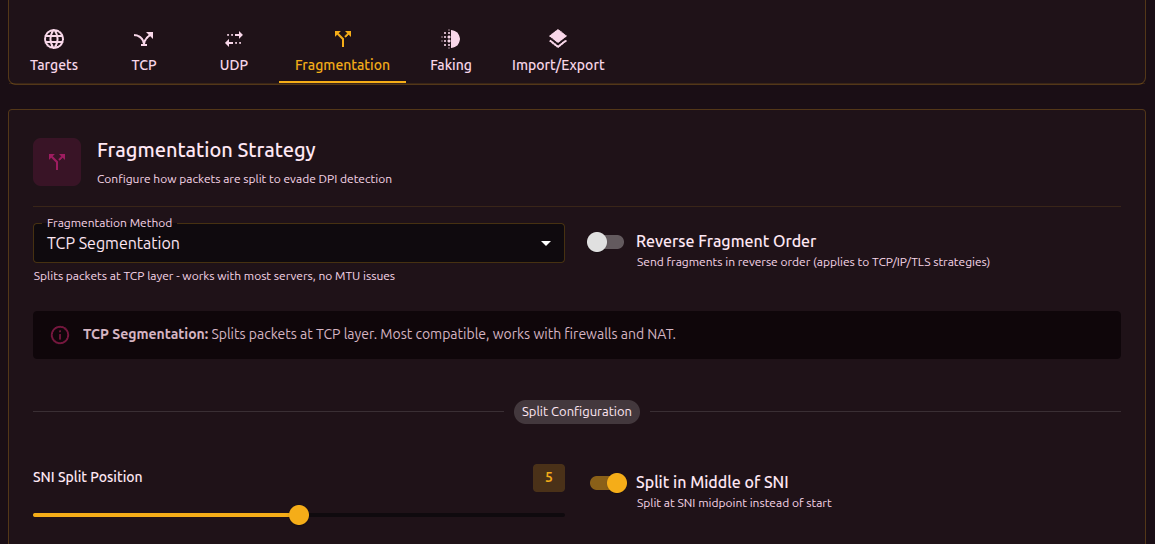The image size is (1155, 544).
Task: Open the Fragmentation Method dropdown arrow
Action: coord(546,243)
